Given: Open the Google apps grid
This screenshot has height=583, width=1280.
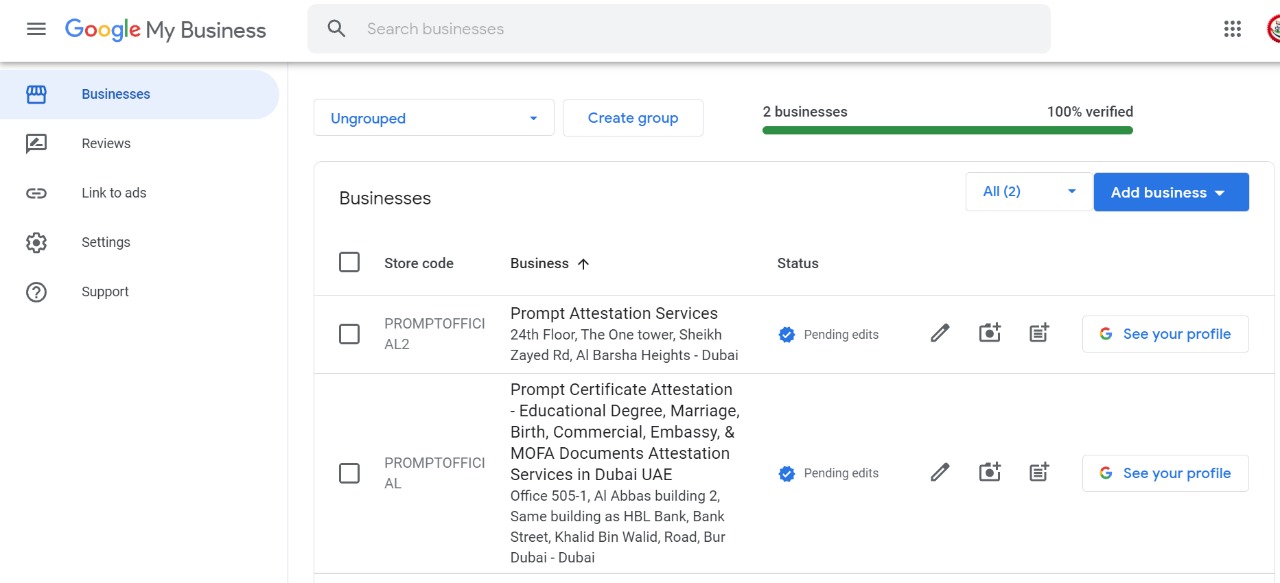Looking at the screenshot, I should (x=1232, y=29).
